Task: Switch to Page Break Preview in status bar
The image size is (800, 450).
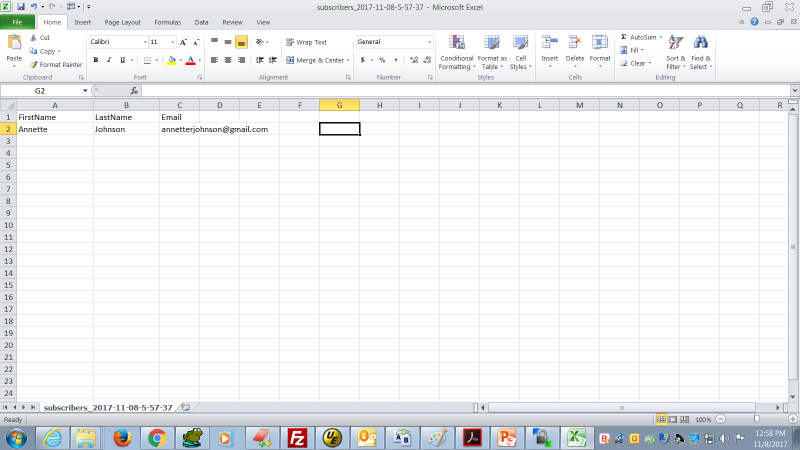Action: 685,419
